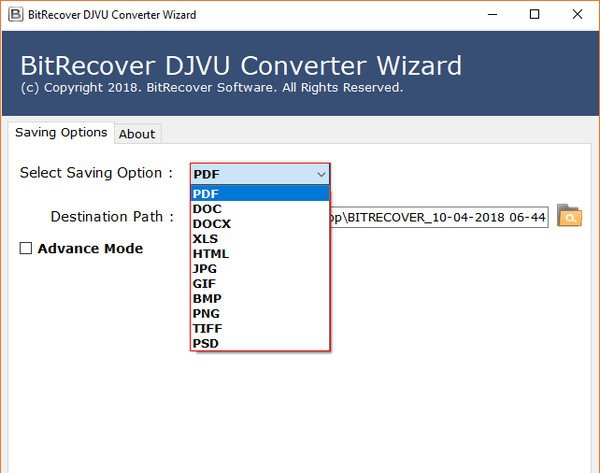The width and height of the screenshot is (600, 473).
Task: Click inside the Destination Path field
Action: (439, 217)
